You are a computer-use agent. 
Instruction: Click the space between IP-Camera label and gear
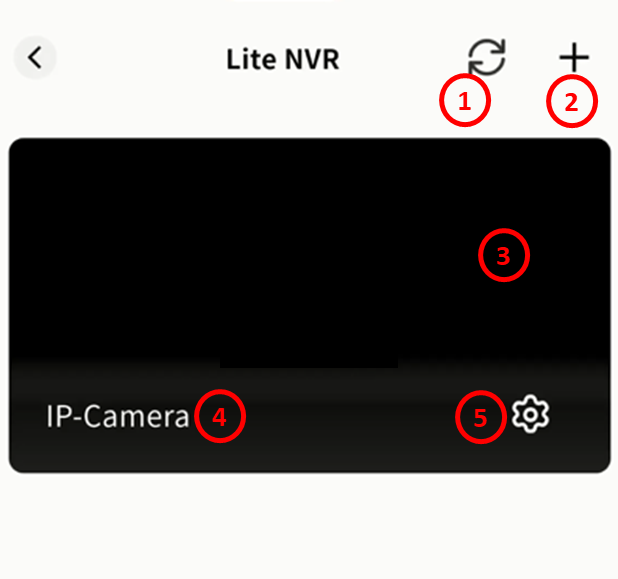coord(351,416)
